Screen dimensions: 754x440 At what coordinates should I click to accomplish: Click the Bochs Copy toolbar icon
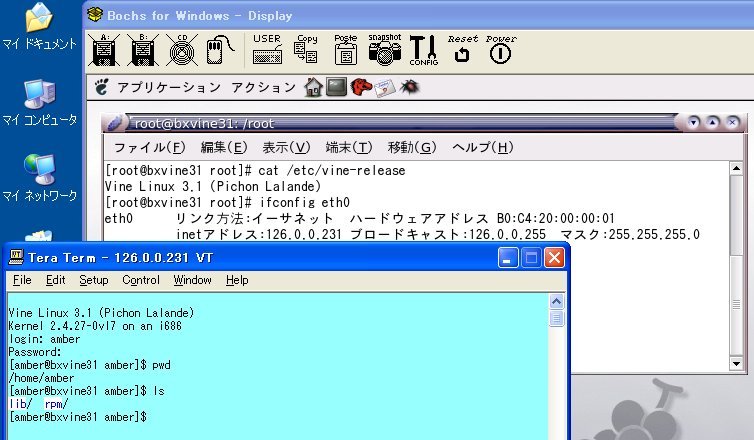306,49
